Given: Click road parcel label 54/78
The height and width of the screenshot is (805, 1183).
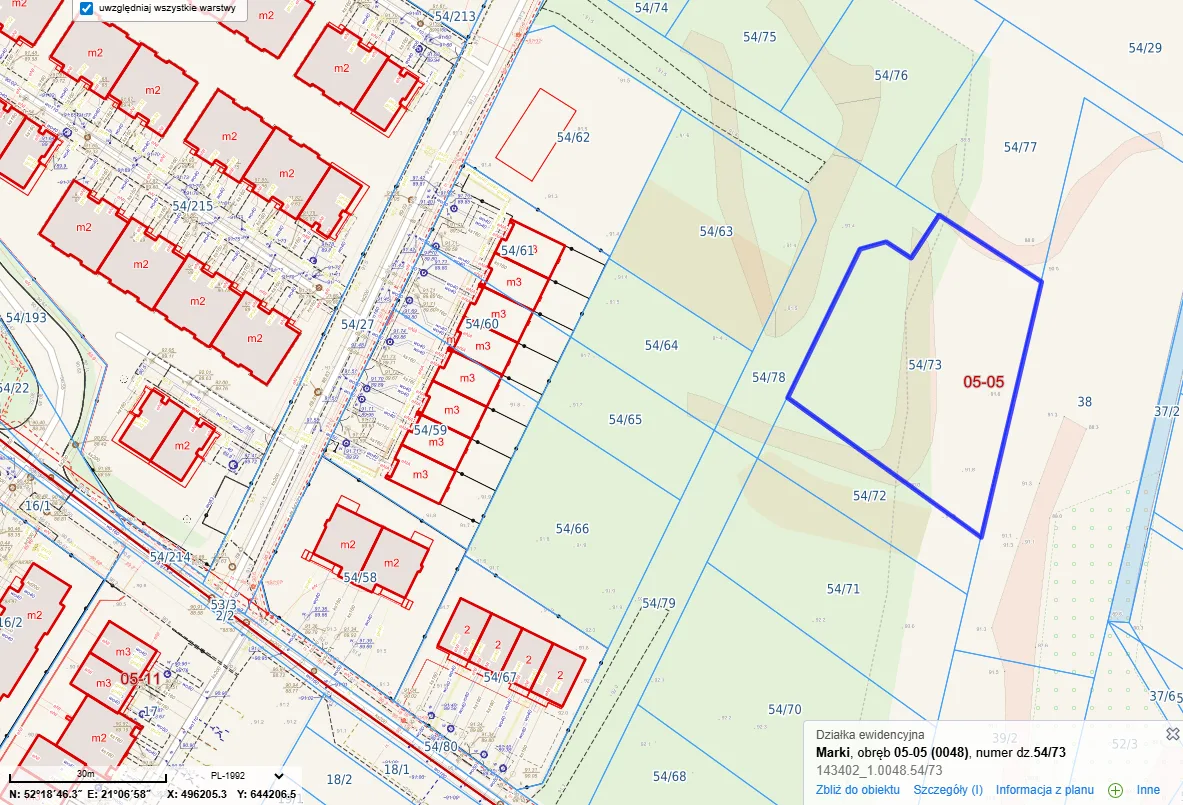Looking at the screenshot, I should pos(768,377).
